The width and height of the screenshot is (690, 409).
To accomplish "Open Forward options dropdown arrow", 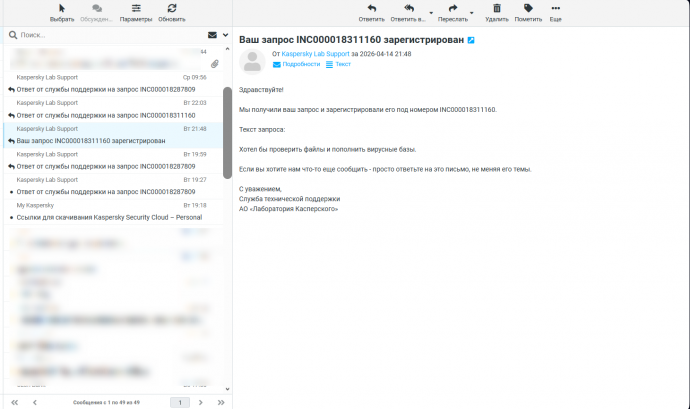I will pos(472,14).
